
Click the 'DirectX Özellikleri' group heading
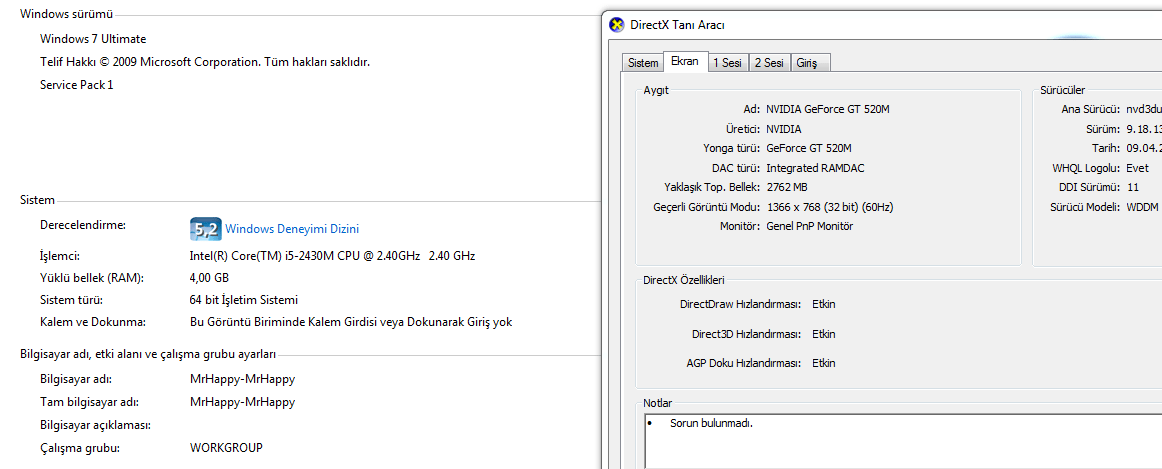pyautogui.click(x=683, y=280)
